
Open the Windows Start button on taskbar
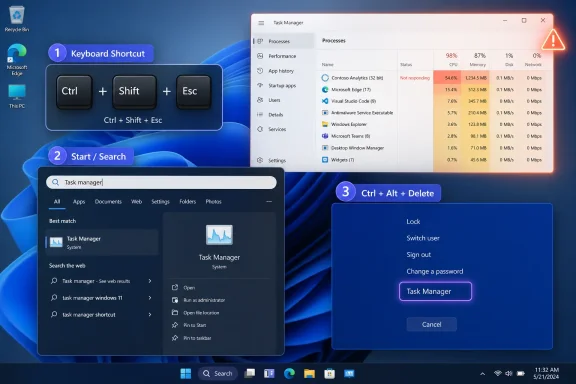pos(186,374)
